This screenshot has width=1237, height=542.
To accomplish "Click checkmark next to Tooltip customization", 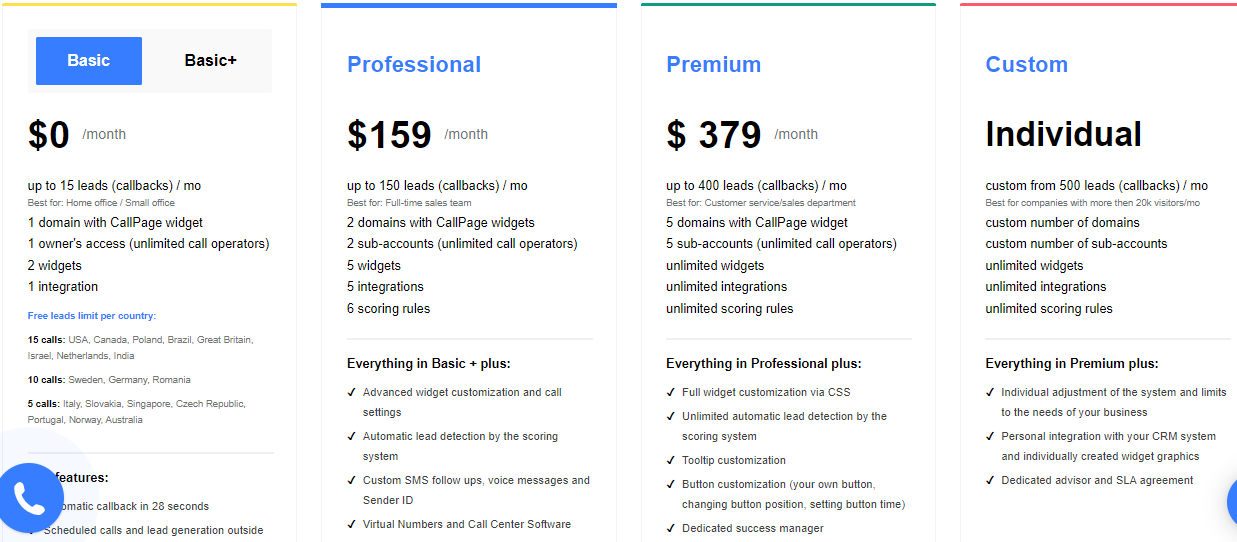I will point(671,461).
